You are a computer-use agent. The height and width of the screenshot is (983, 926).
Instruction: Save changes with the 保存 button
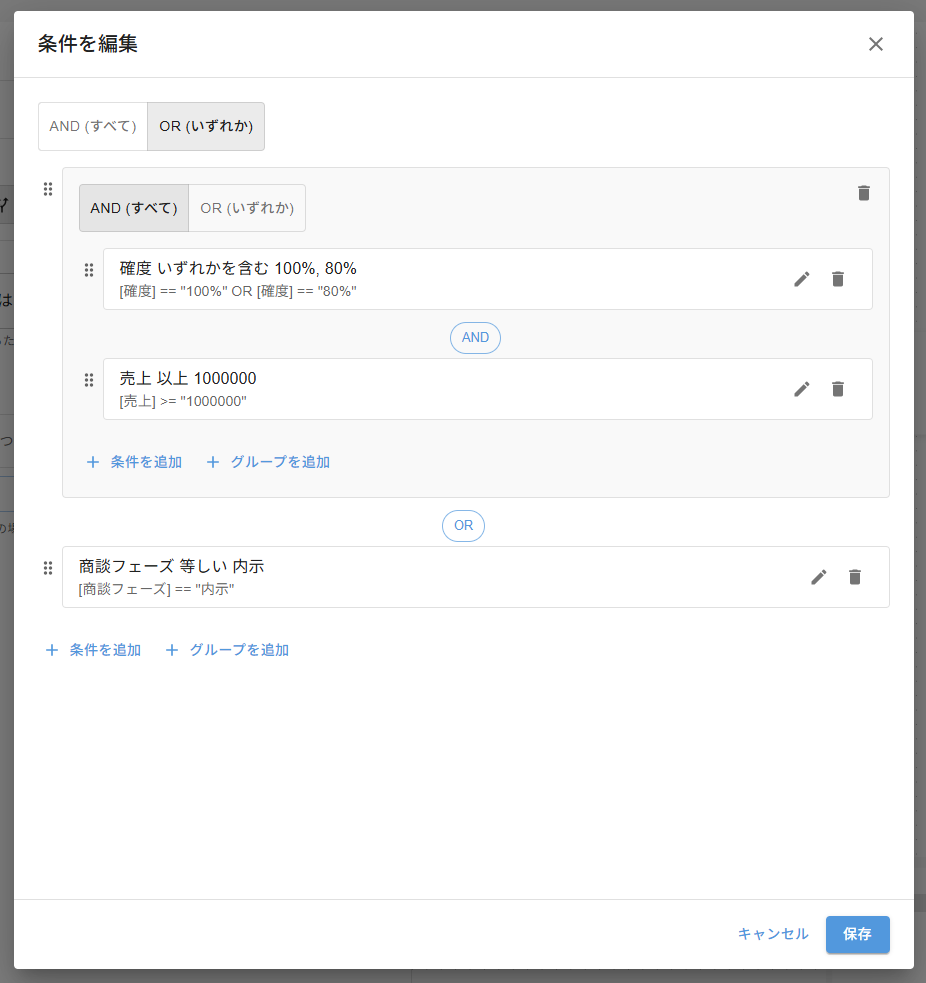tap(857, 934)
